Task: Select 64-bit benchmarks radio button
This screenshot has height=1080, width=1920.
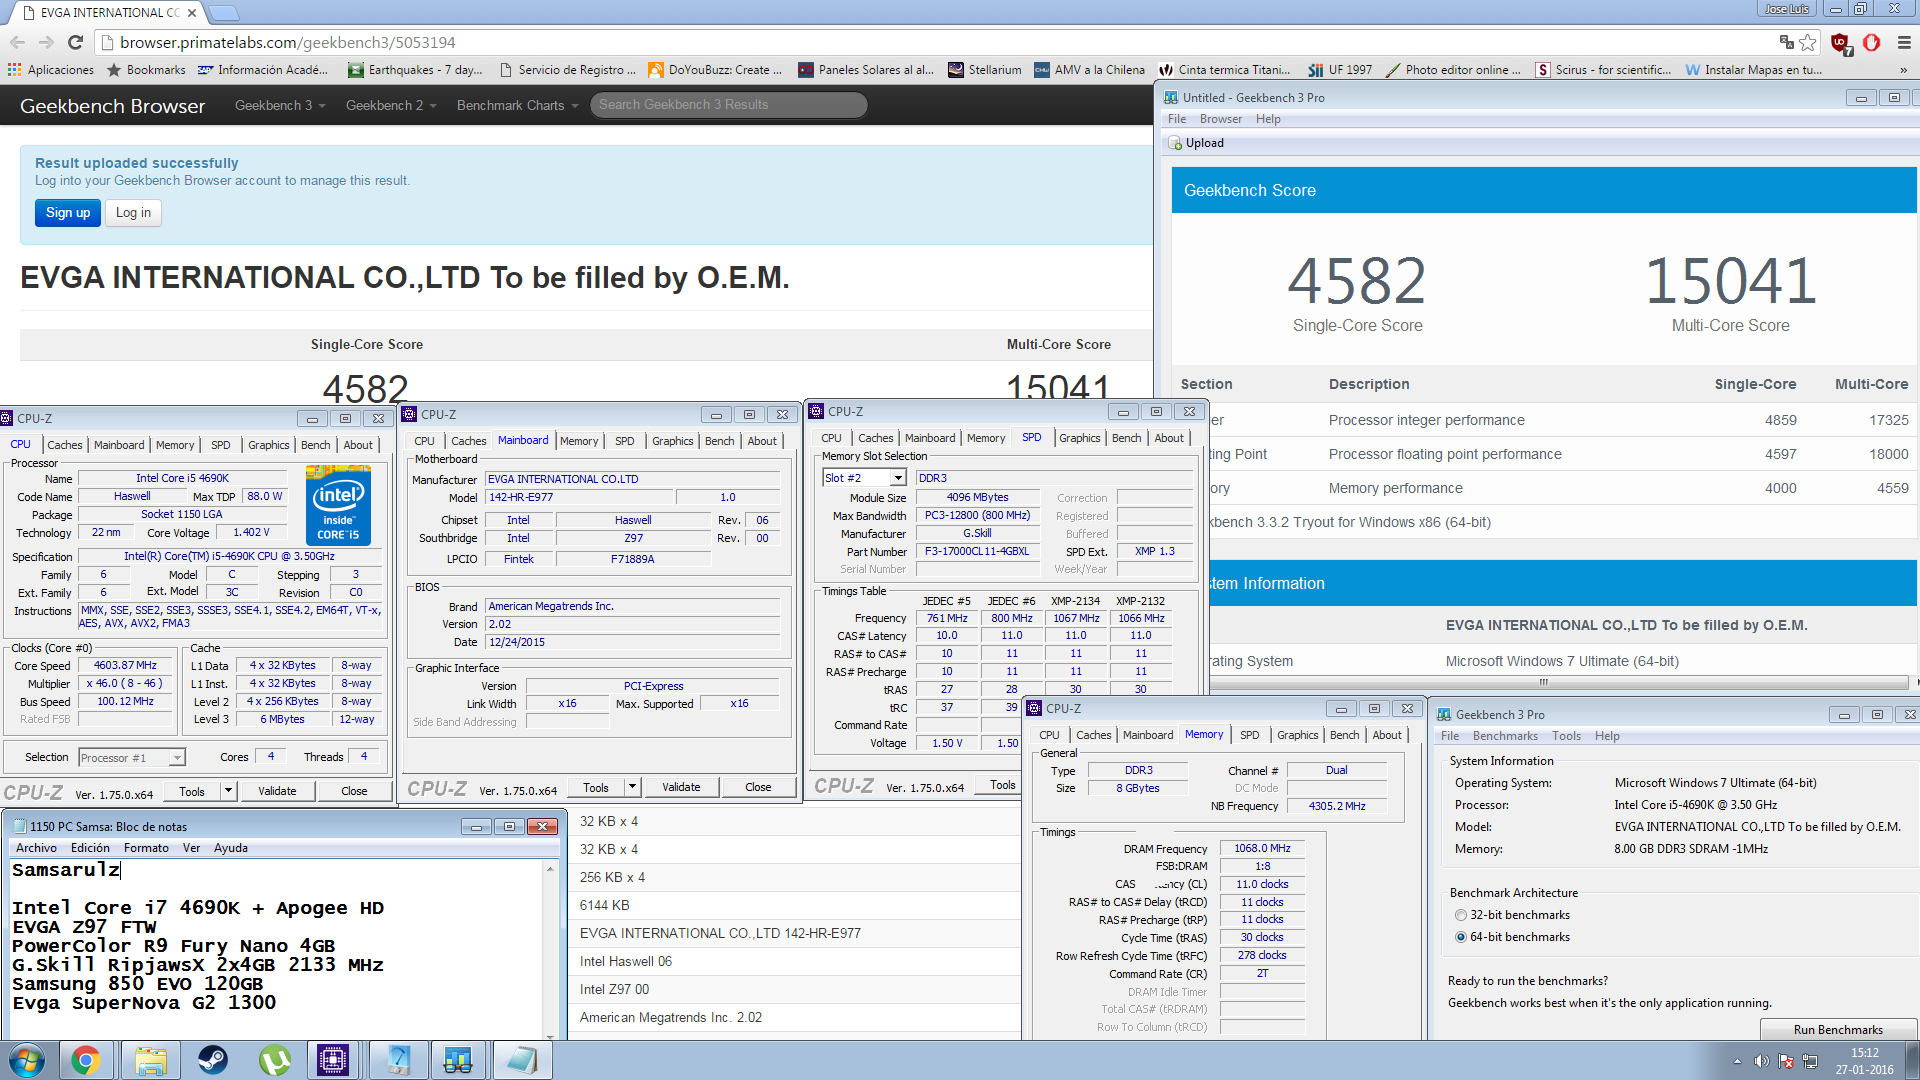Action: (1461, 937)
